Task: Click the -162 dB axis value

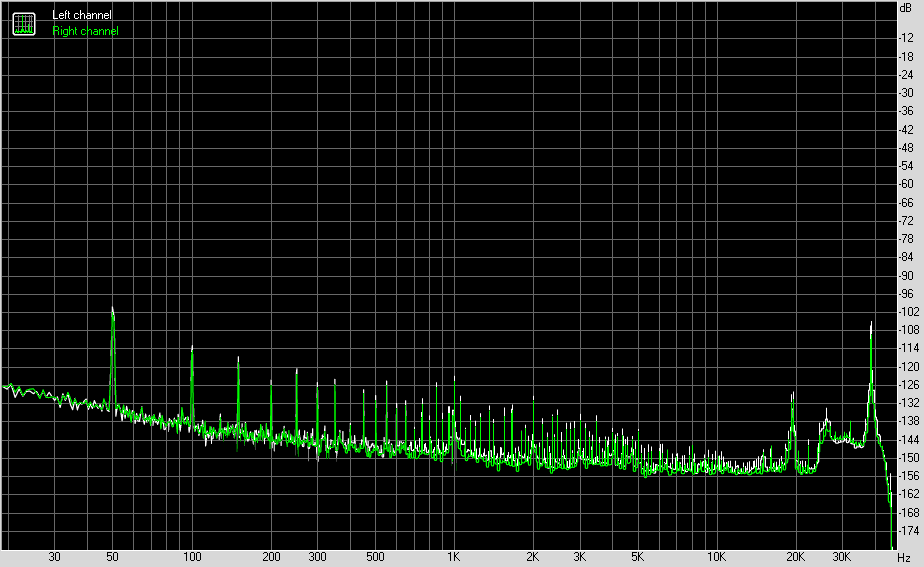Action: coord(908,494)
